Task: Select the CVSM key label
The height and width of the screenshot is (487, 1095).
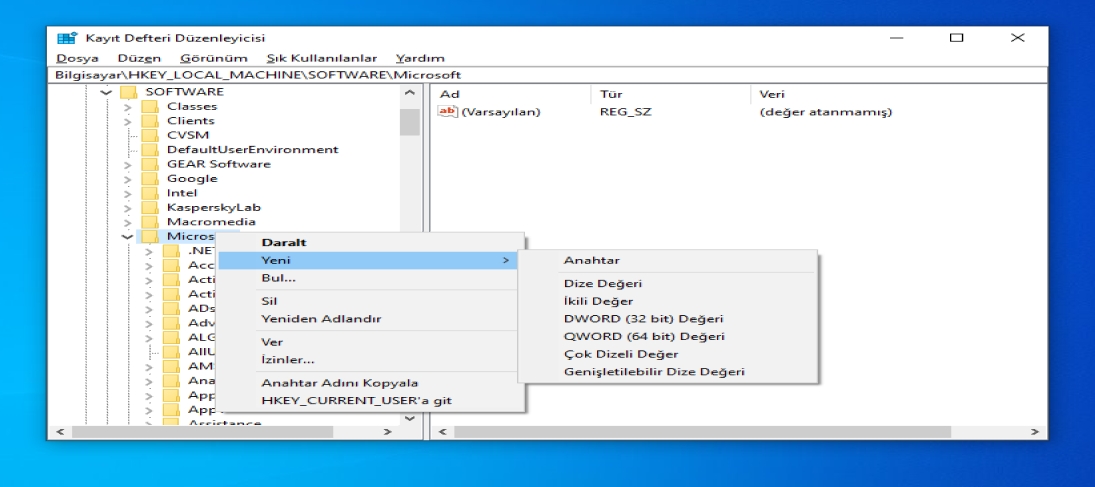Action: (x=188, y=135)
